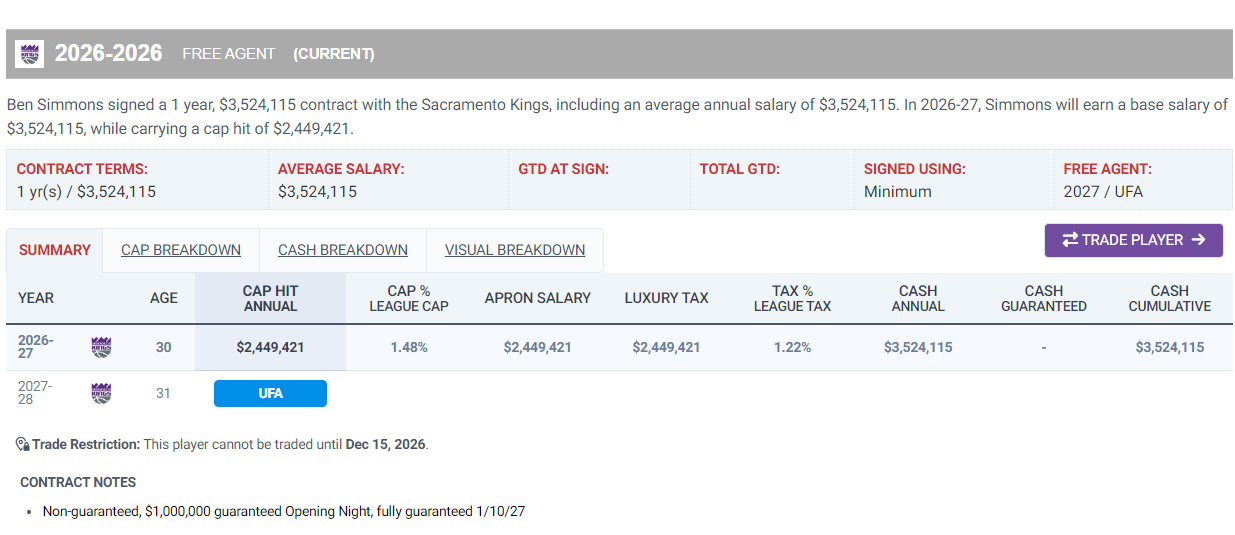The height and width of the screenshot is (535, 1235).
Task: Click the swap arrows icon on the Trade Player button
Action: tap(1070, 240)
